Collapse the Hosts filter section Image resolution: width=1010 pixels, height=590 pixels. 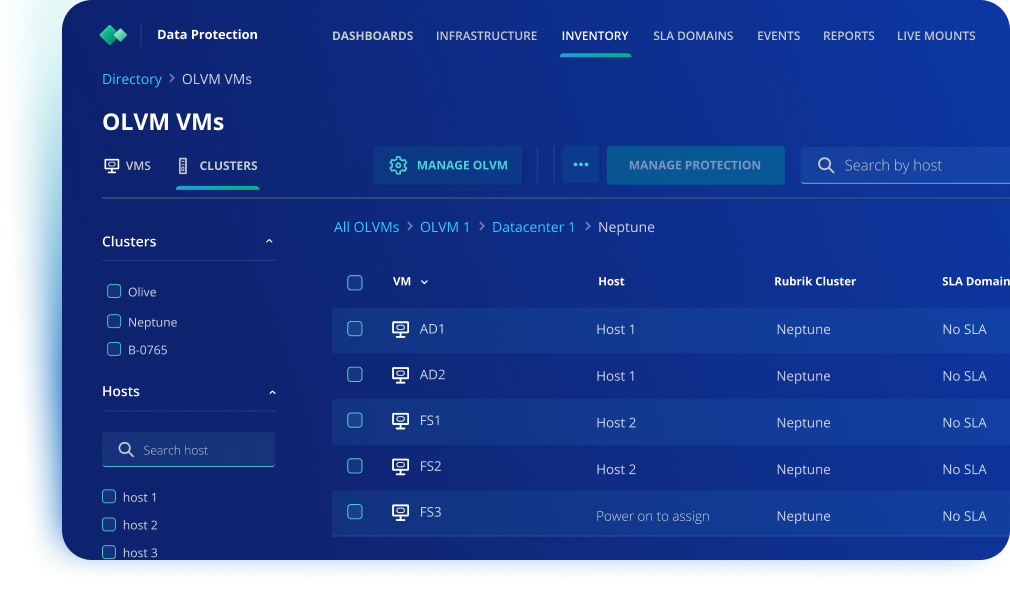(272, 392)
